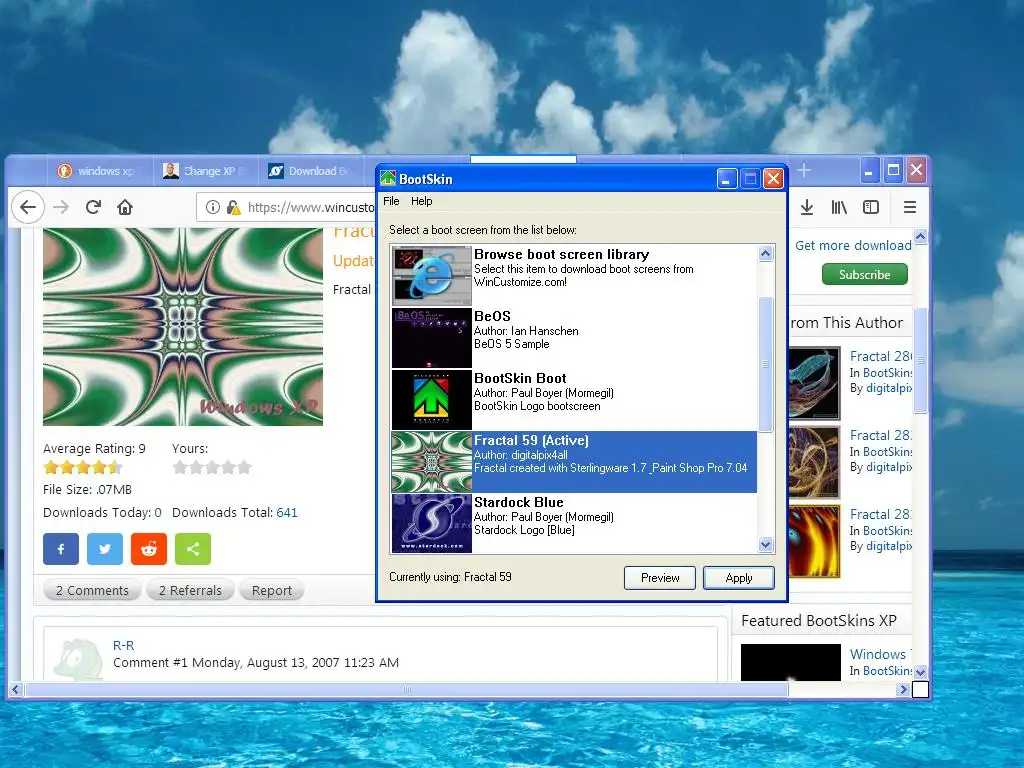Open a new browser tab with plus
The height and width of the screenshot is (768, 1024).
pos(804,170)
